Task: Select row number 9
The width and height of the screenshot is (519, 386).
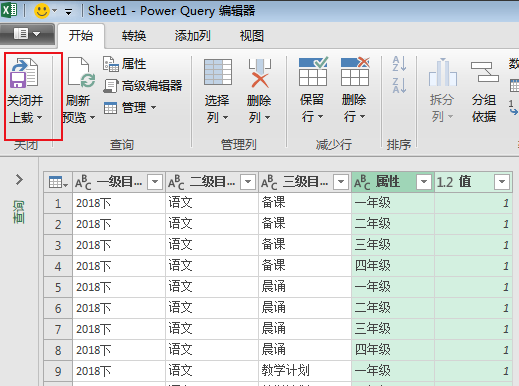Action: coord(58,371)
